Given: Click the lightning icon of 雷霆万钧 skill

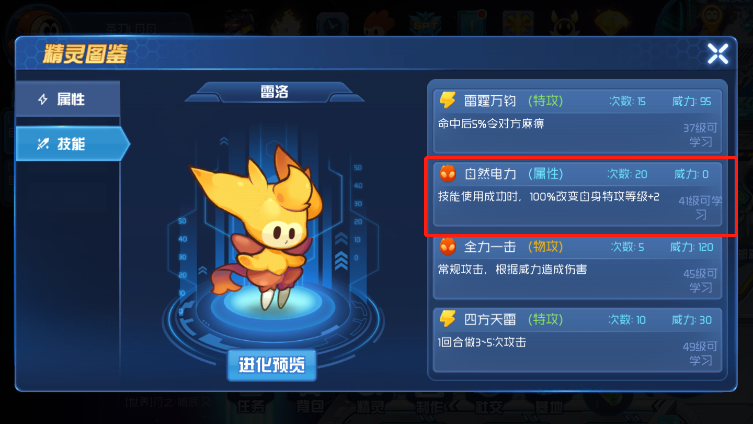Looking at the screenshot, I should click(447, 100).
